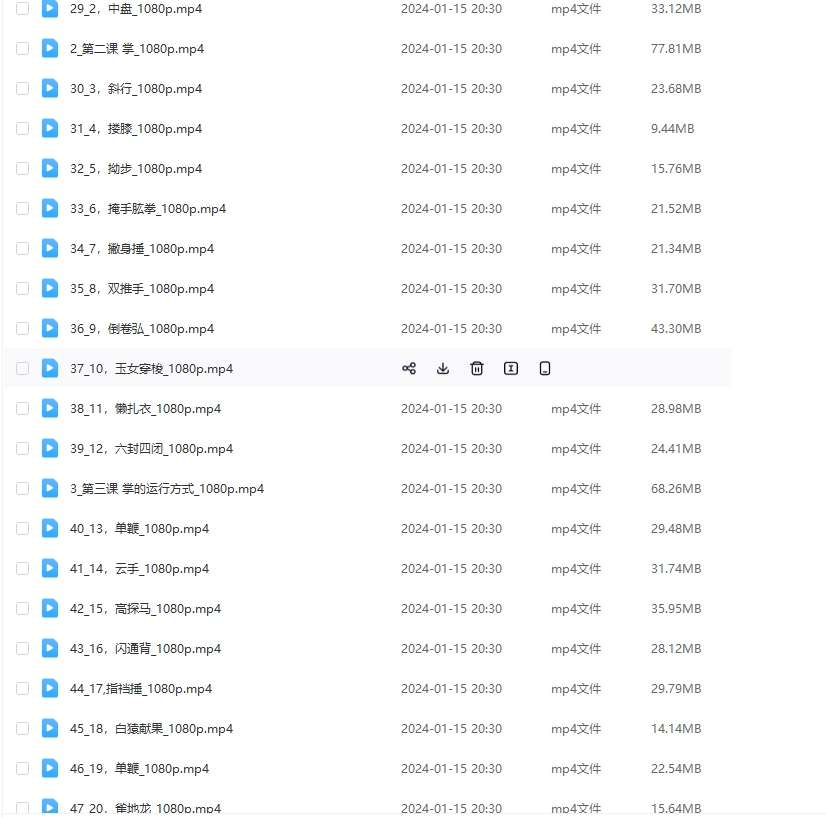The image size is (826, 818).
Task: Click the date in 42_15 高探马 row
Action: click(x=451, y=609)
